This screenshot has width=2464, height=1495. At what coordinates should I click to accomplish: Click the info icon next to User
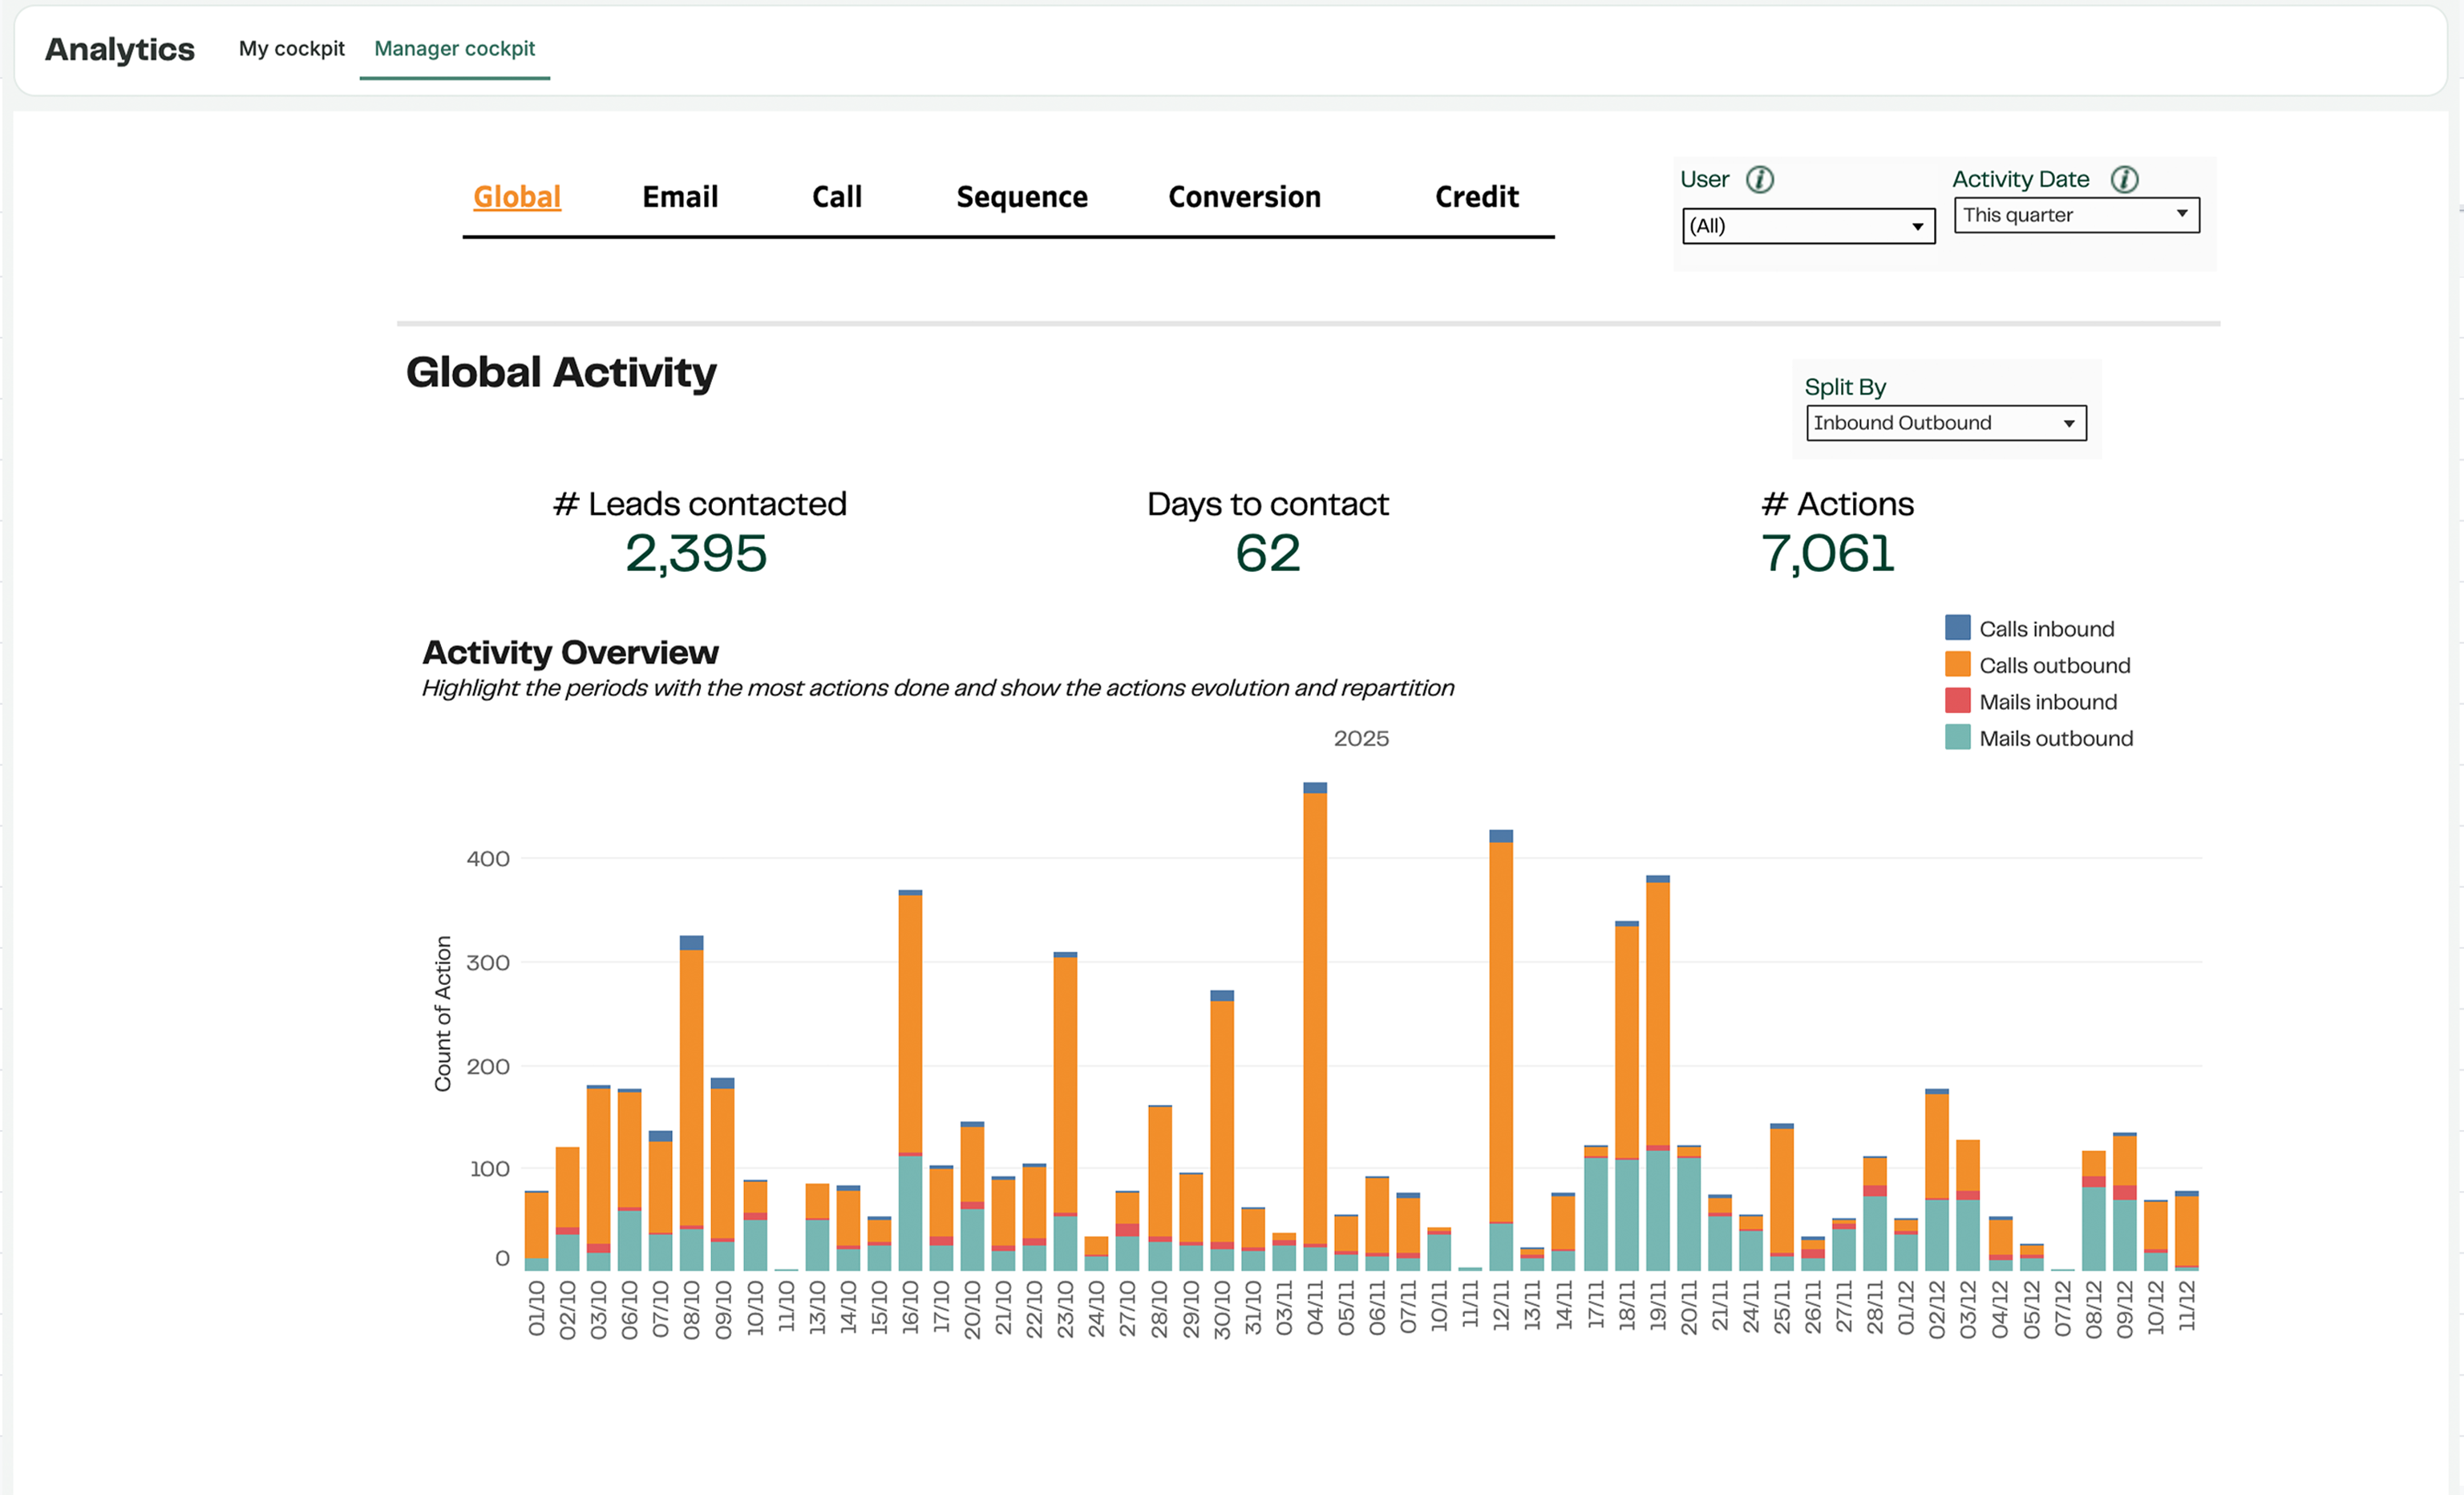point(1759,179)
